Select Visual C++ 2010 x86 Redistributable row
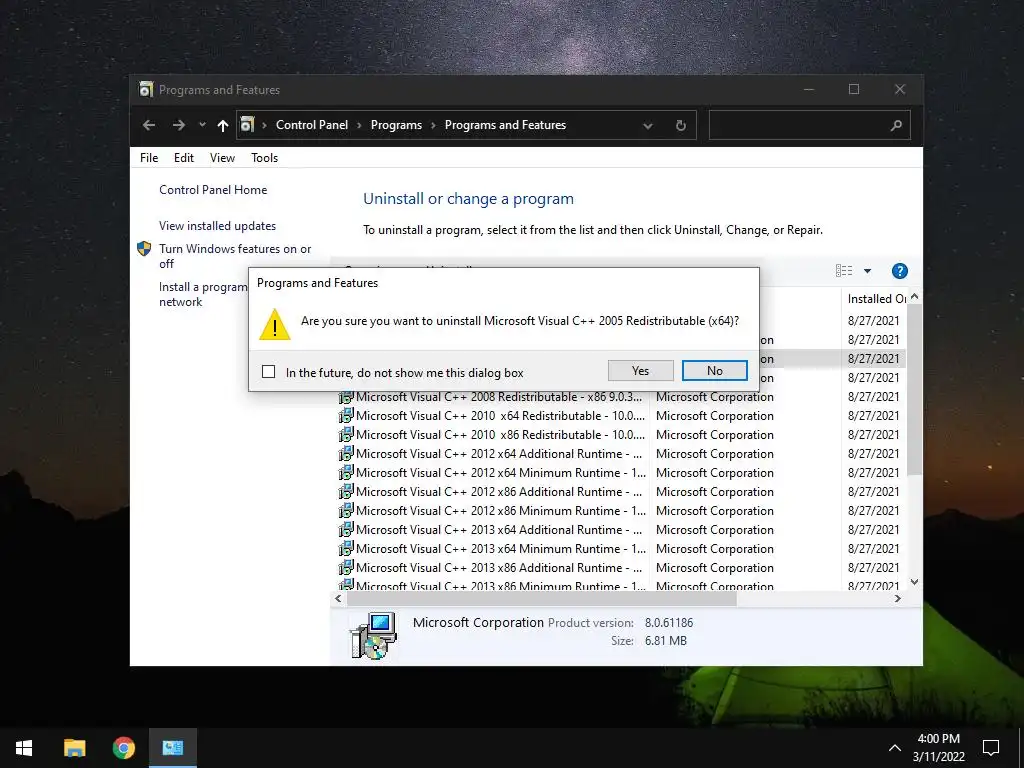The image size is (1024, 768). pos(621,434)
